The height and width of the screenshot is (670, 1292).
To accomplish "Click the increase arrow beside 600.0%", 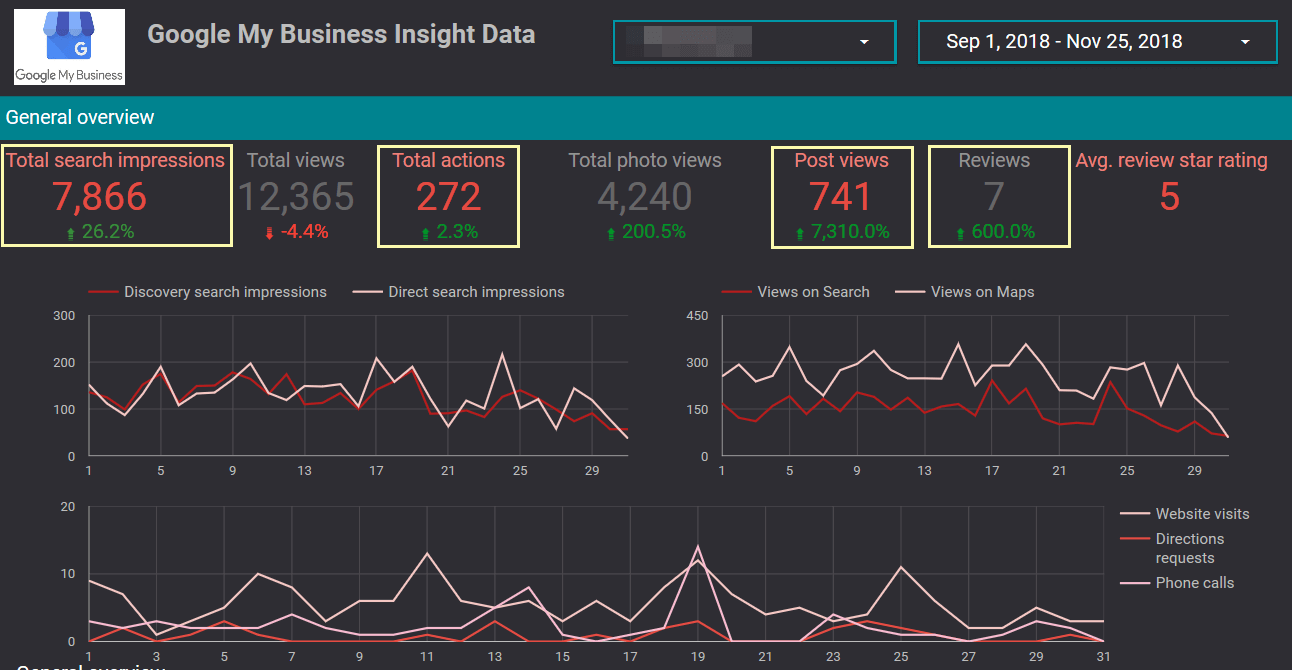I will click(962, 230).
